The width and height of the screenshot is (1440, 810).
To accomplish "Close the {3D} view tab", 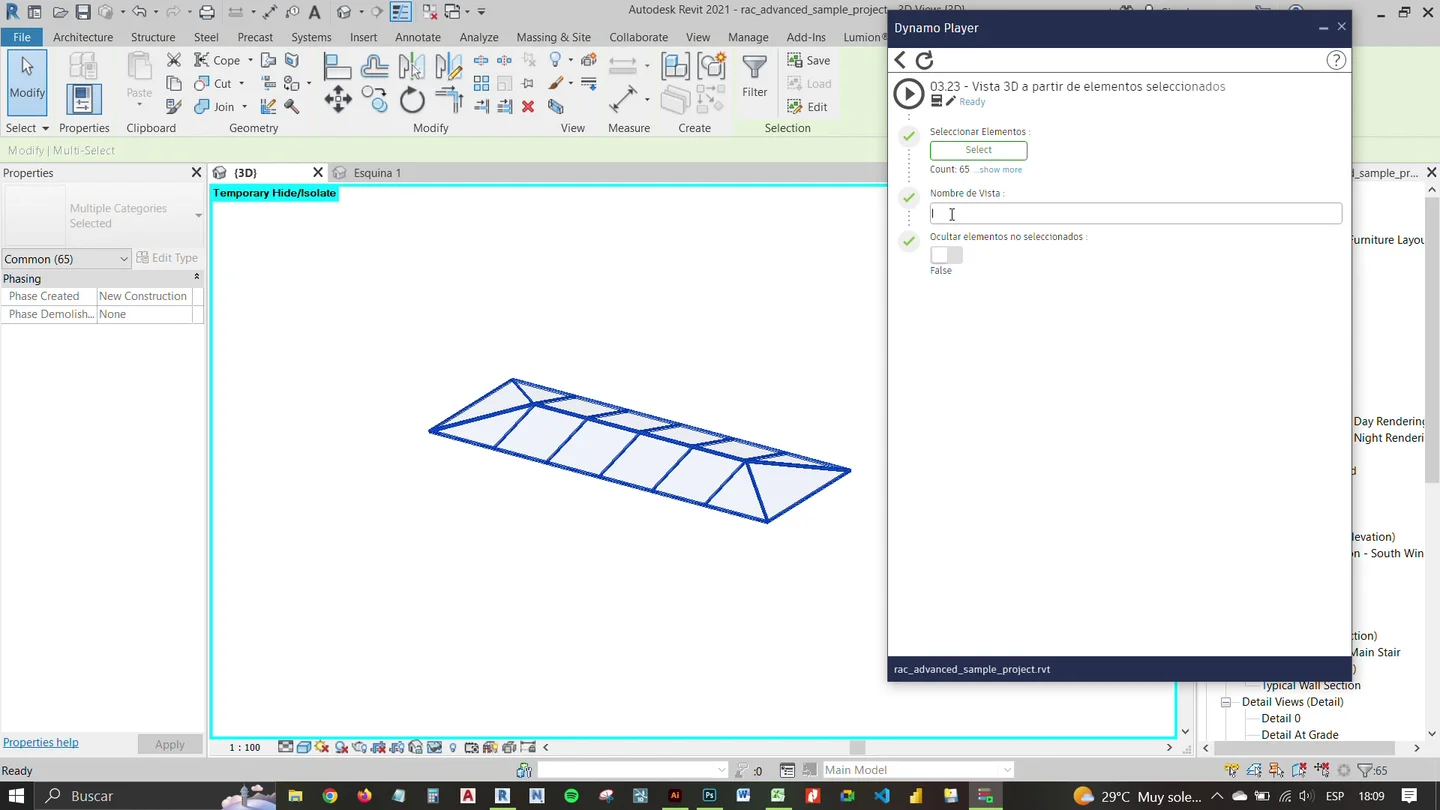I will (x=318, y=173).
